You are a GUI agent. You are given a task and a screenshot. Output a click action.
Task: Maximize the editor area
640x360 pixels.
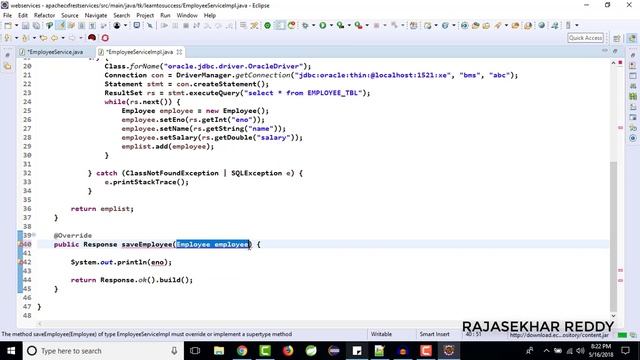pos(615,51)
